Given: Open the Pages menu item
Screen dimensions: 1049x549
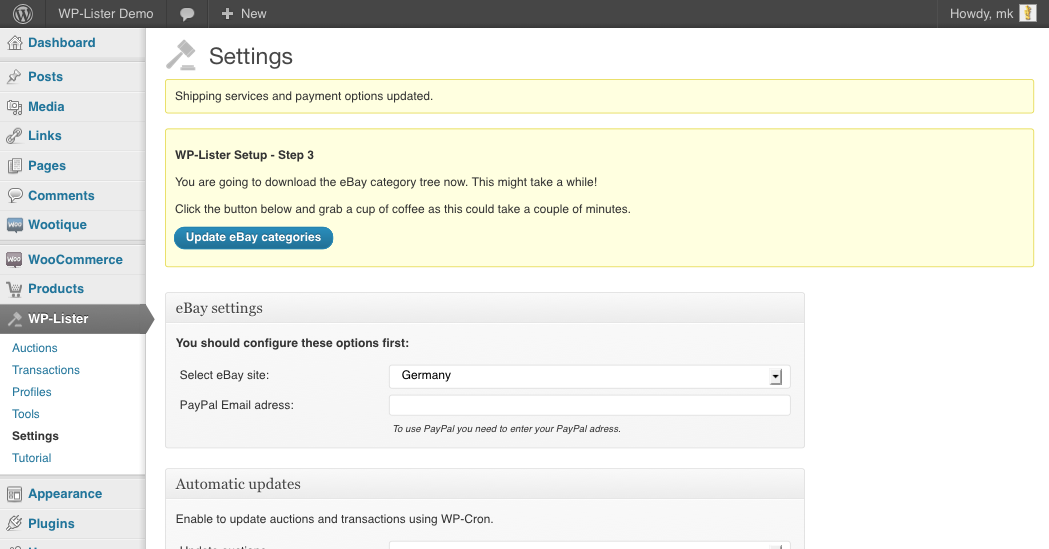Looking at the screenshot, I should (x=47, y=166).
